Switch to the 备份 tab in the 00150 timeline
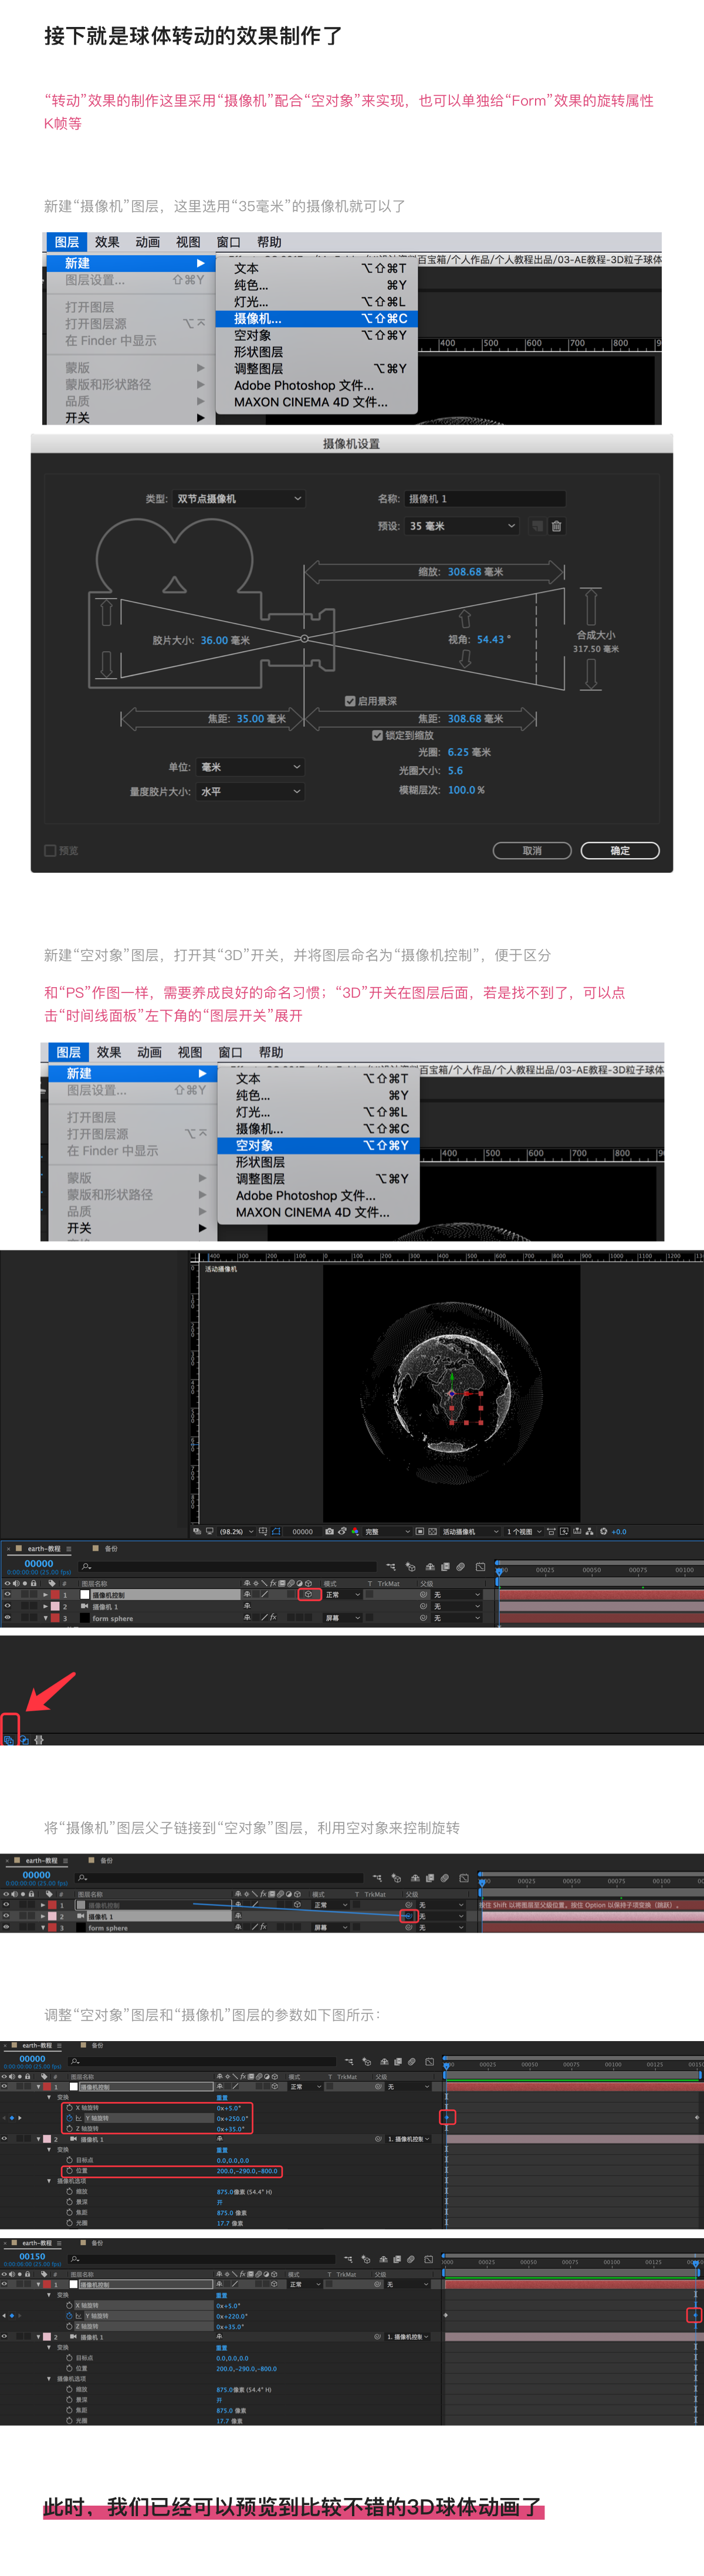Viewport: 704px width, 2576px height. point(98,2243)
